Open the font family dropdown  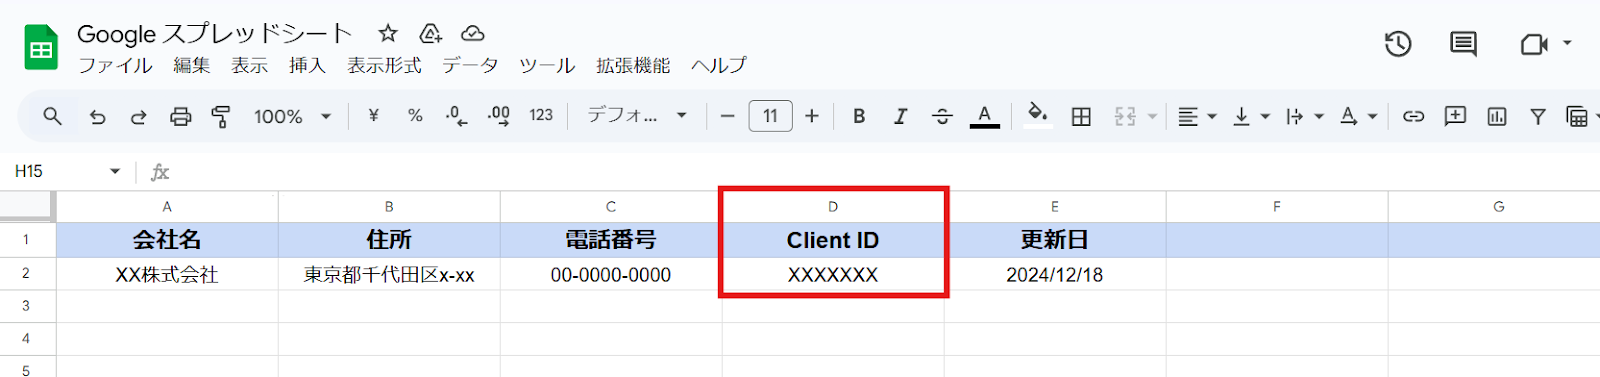(637, 116)
